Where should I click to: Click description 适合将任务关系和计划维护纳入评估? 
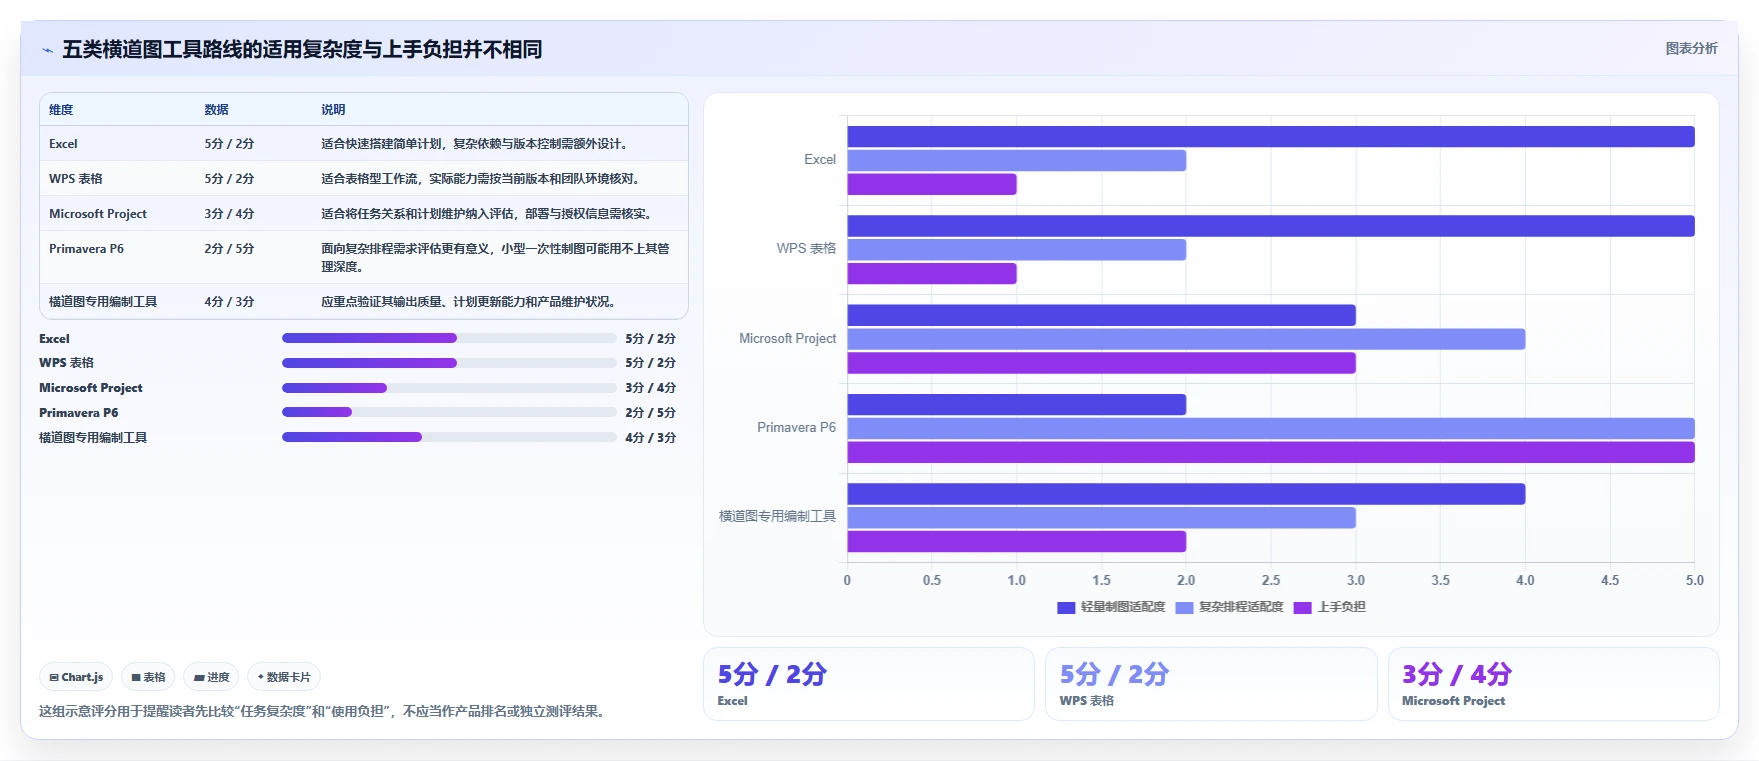488,214
